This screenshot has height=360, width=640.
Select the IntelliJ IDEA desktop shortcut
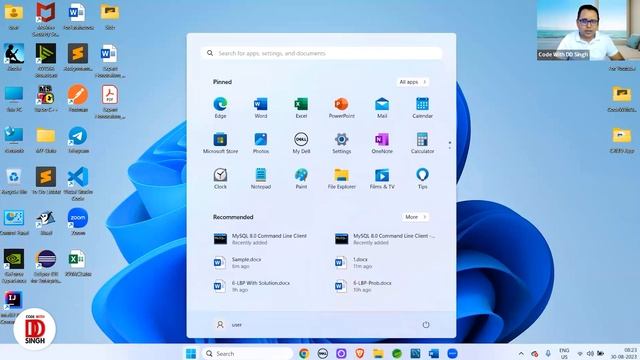(12, 307)
